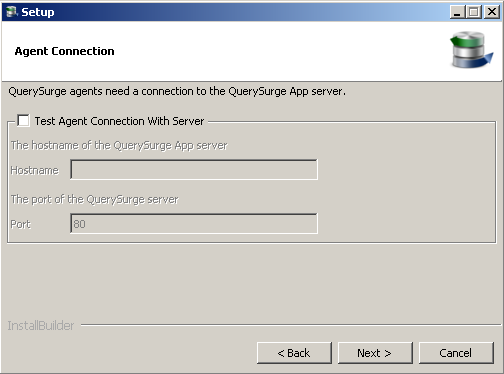Screen dimensions: 504x374
Task: Click the 'Test Agent Connection With Server' label
Action: [x=119, y=121]
